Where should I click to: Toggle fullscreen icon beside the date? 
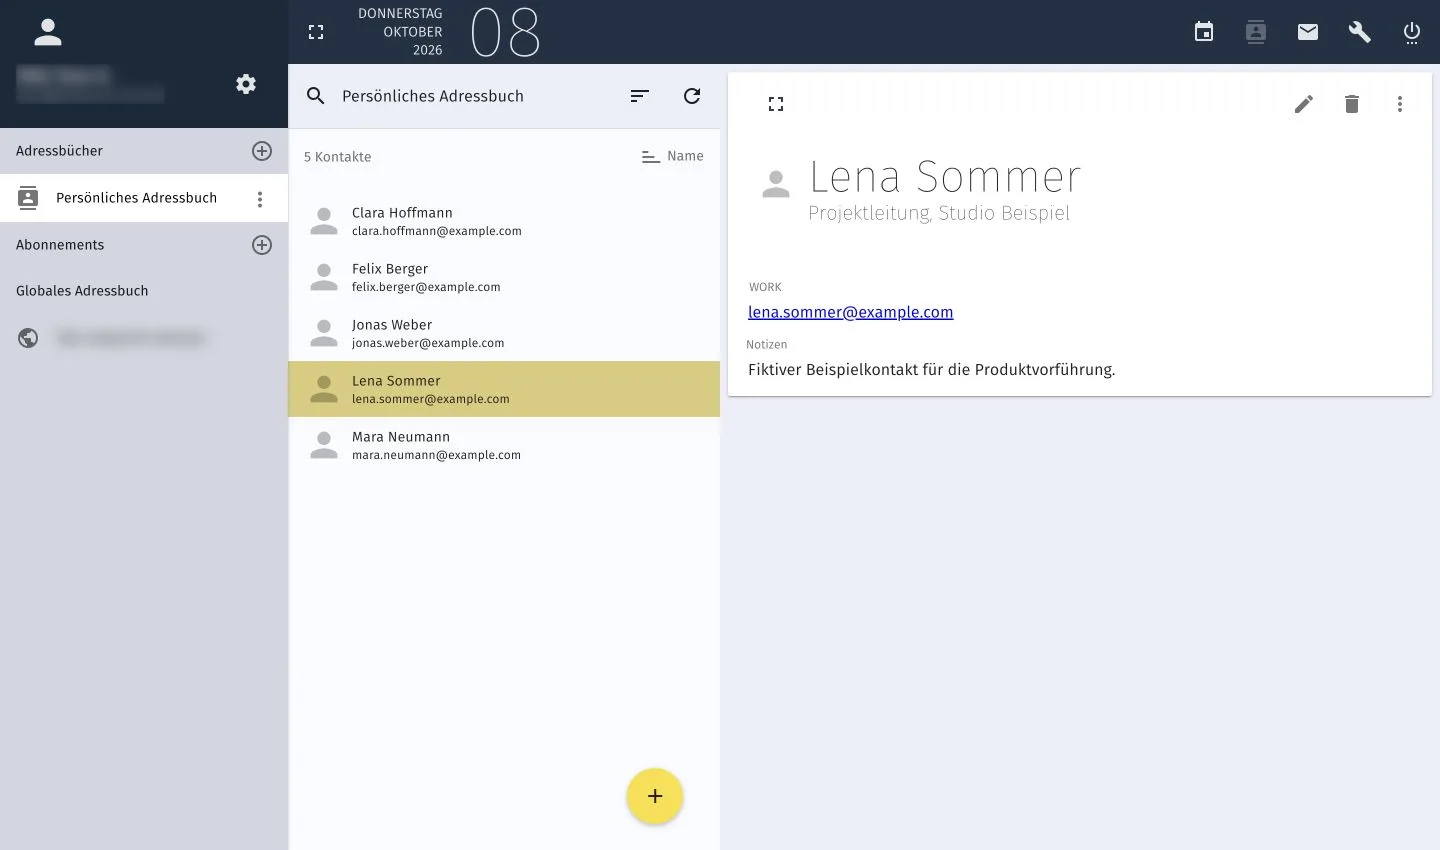[x=316, y=32]
